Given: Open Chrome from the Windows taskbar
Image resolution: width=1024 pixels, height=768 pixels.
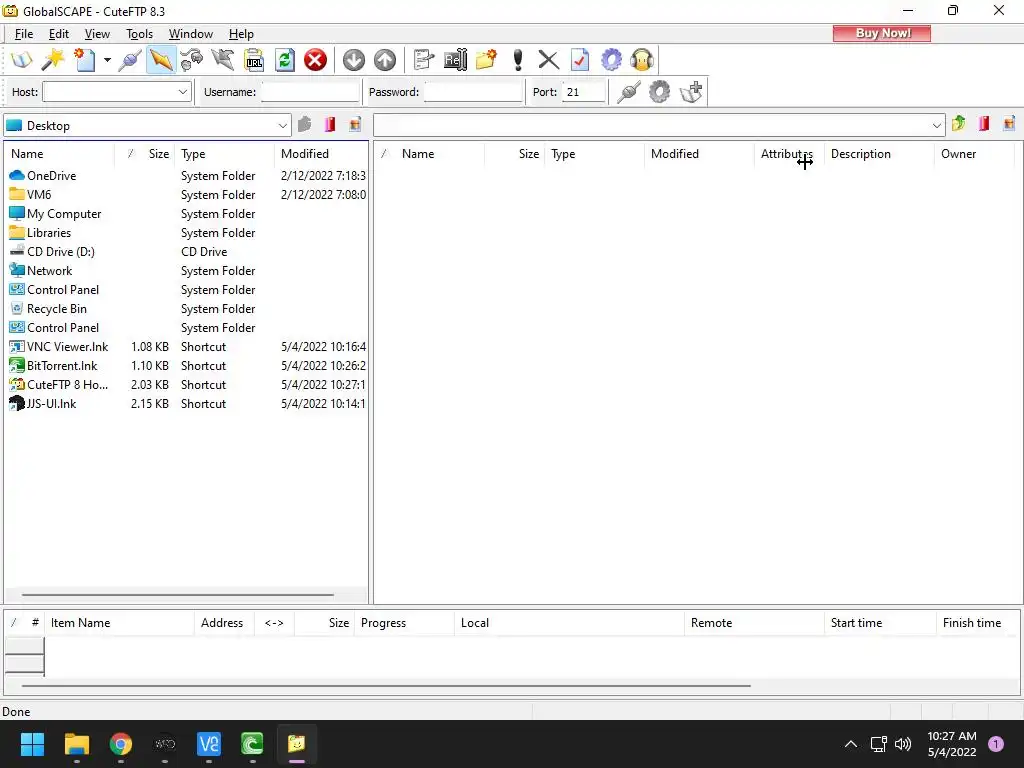Looking at the screenshot, I should [x=121, y=744].
